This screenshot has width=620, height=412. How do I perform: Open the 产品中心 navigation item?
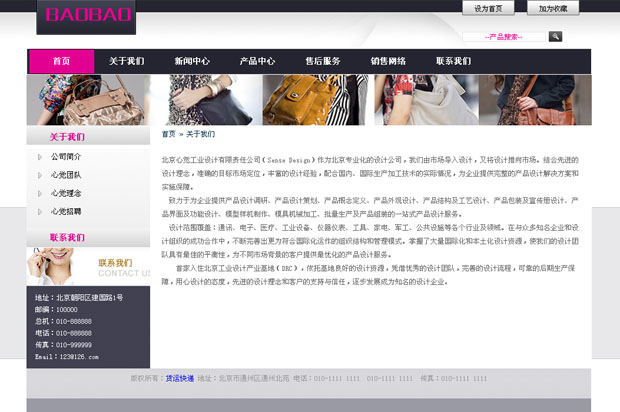point(257,61)
